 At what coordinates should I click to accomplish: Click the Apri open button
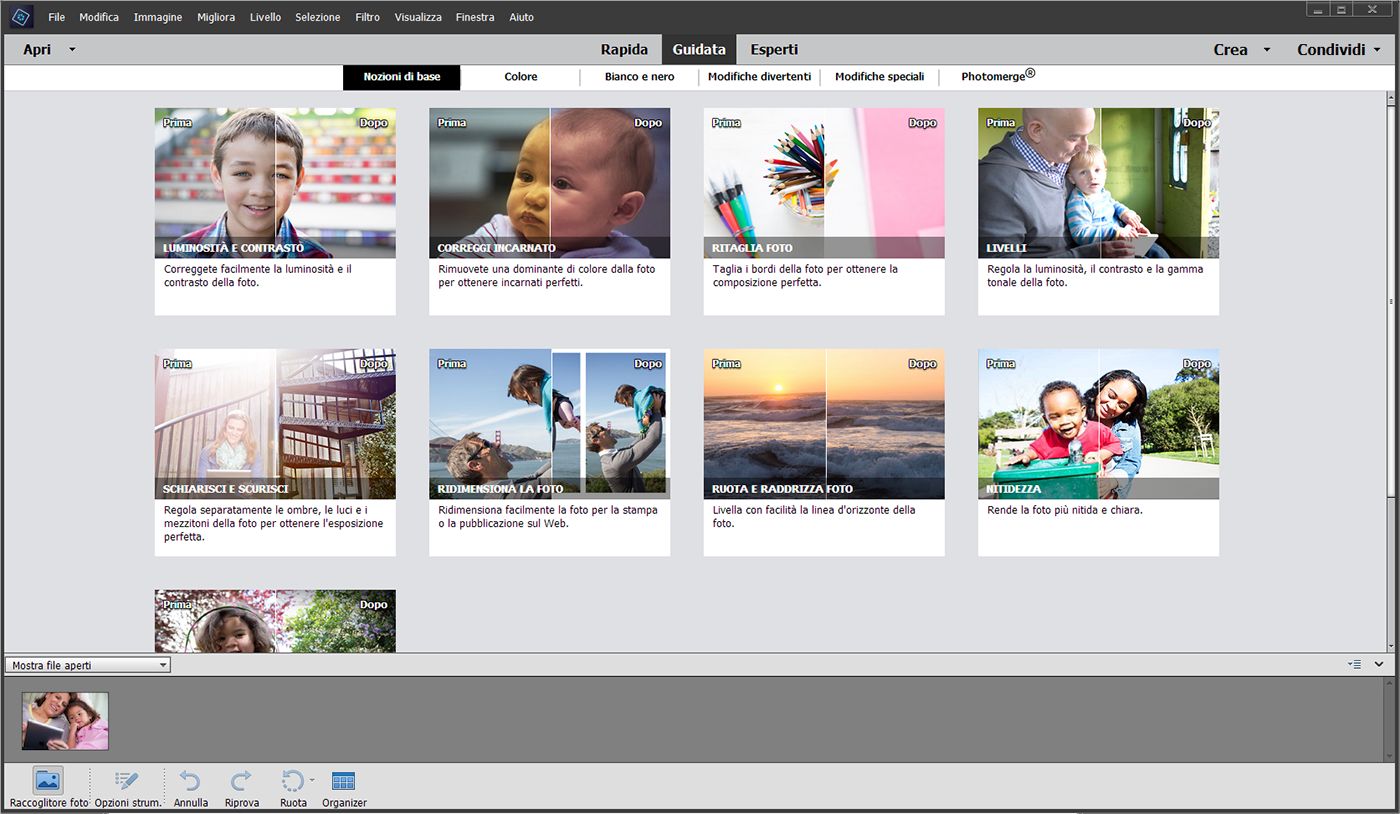37,49
